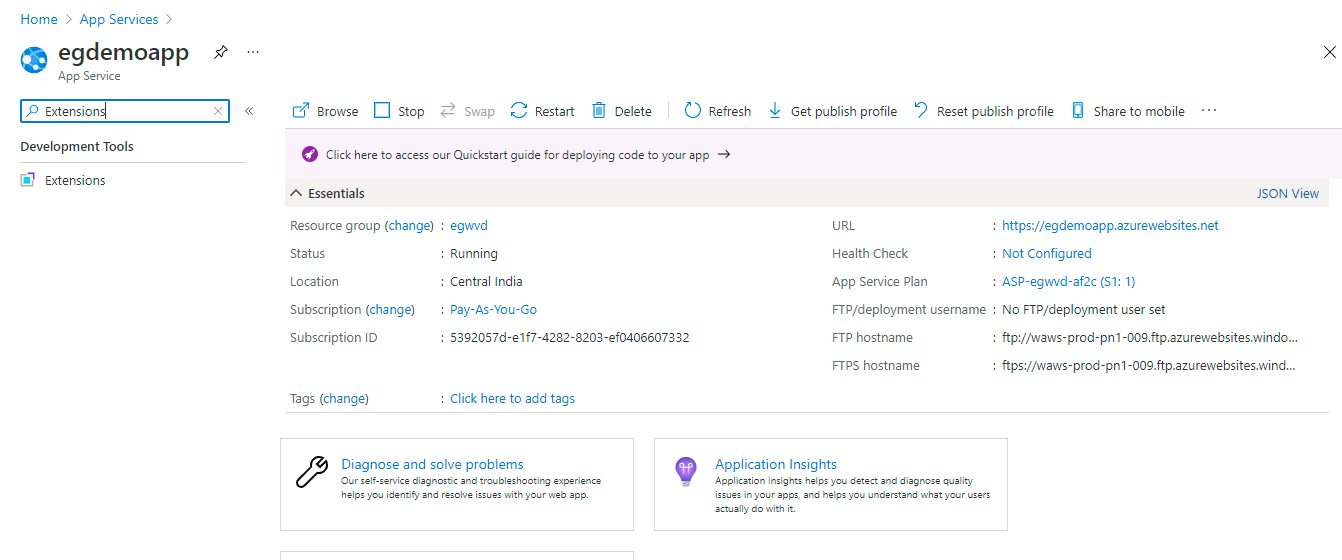Select the FTP hostname value
This screenshot has width=1342, height=560.
pos(1150,338)
